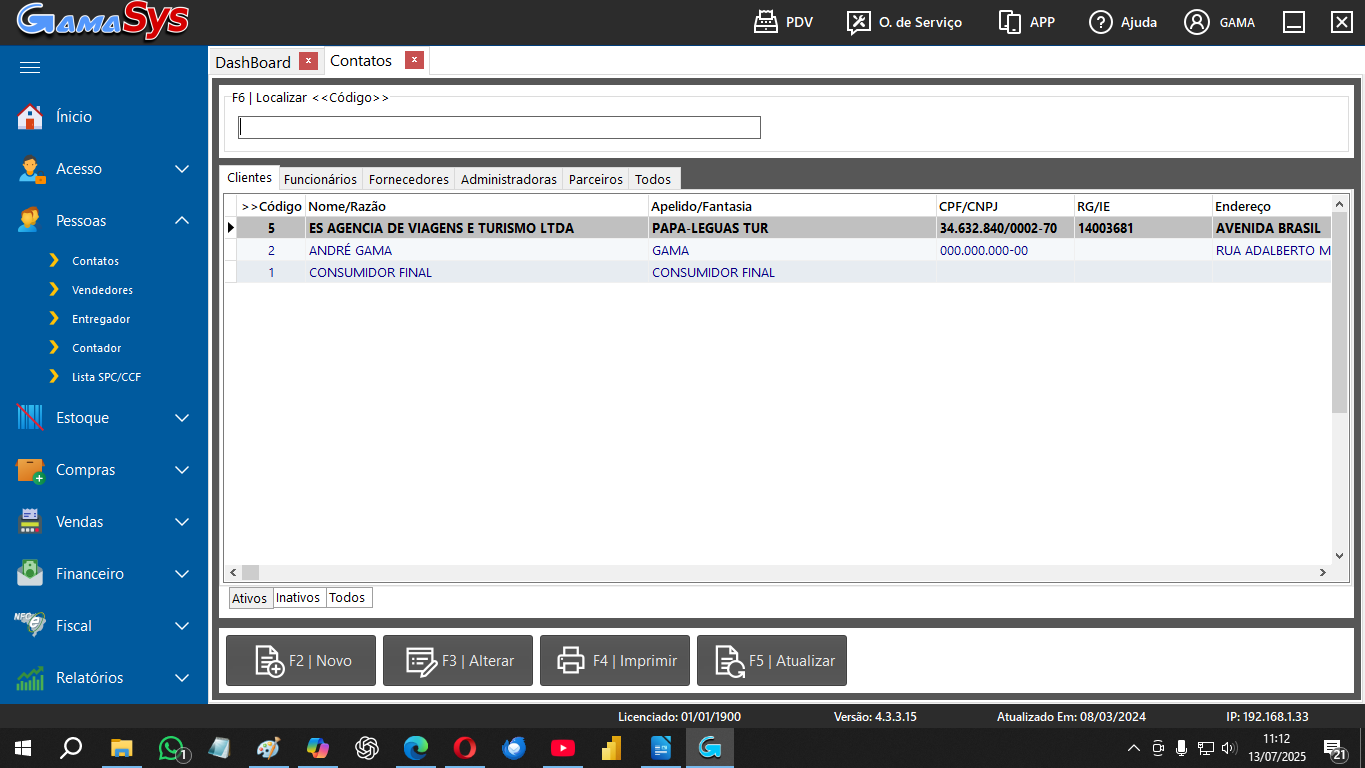Open WhatsApp from the taskbar
The width and height of the screenshot is (1365, 768).
pyautogui.click(x=172, y=747)
